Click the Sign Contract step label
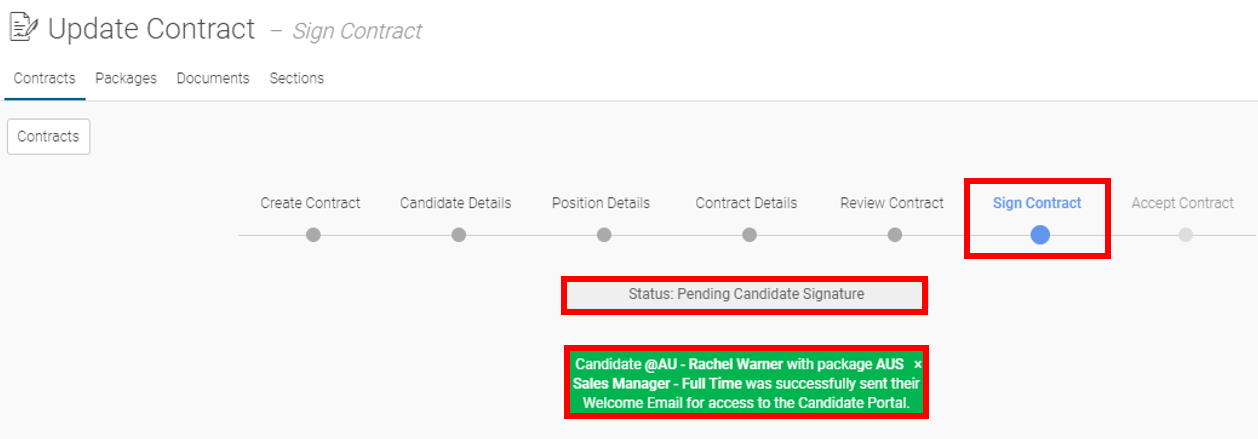1258x439 pixels. click(1037, 203)
